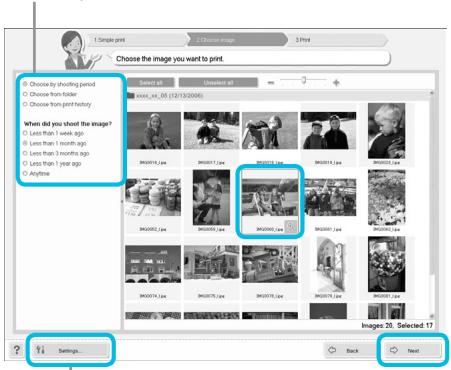Click the magnifier icon on the highlighted beach photo

[291, 226]
